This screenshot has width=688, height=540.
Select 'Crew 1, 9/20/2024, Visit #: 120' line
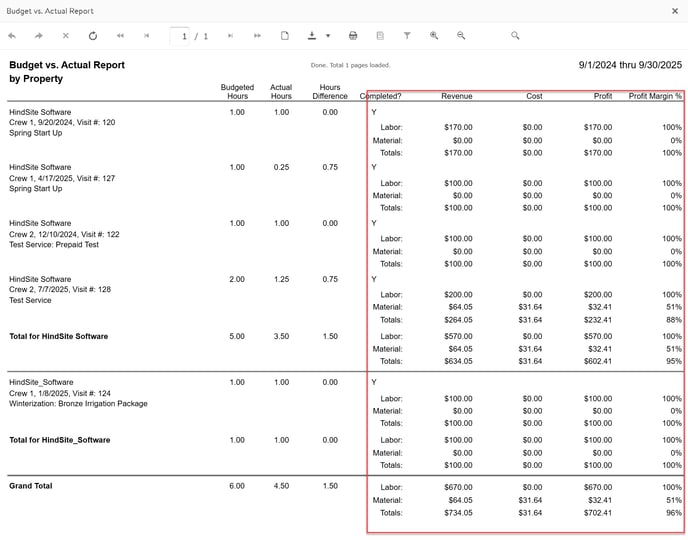coord(62,122)
